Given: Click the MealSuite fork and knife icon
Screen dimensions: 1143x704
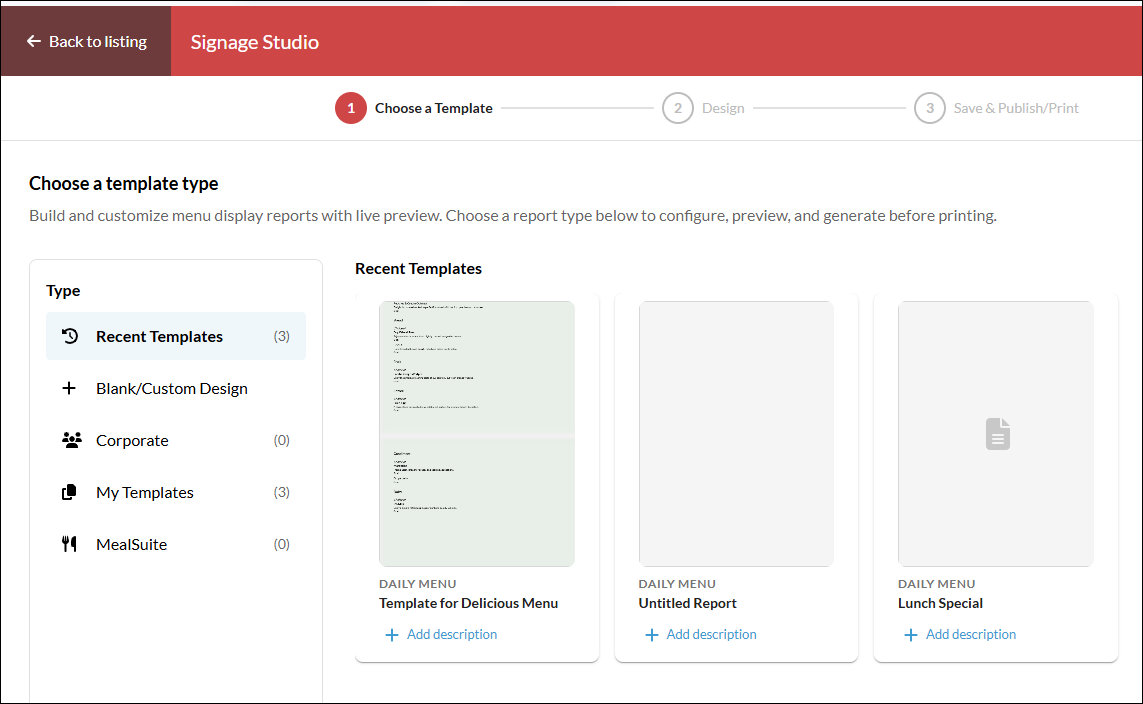Looking at the screenshot, I should pos(69,544).
